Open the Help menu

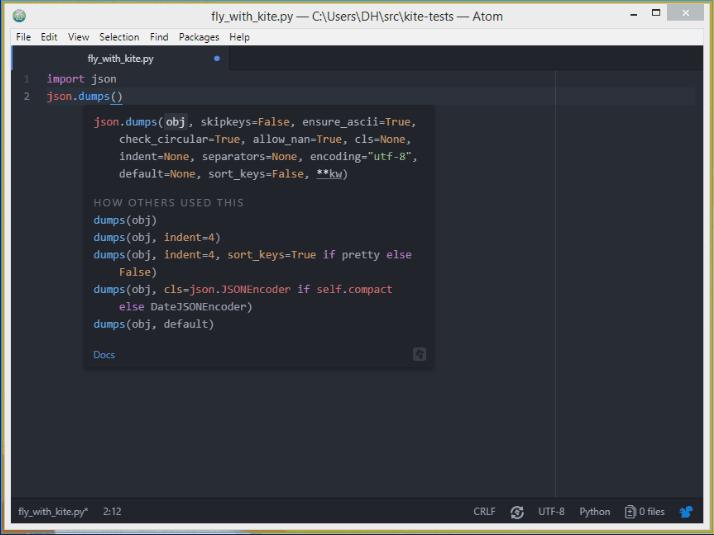point(239,37)
